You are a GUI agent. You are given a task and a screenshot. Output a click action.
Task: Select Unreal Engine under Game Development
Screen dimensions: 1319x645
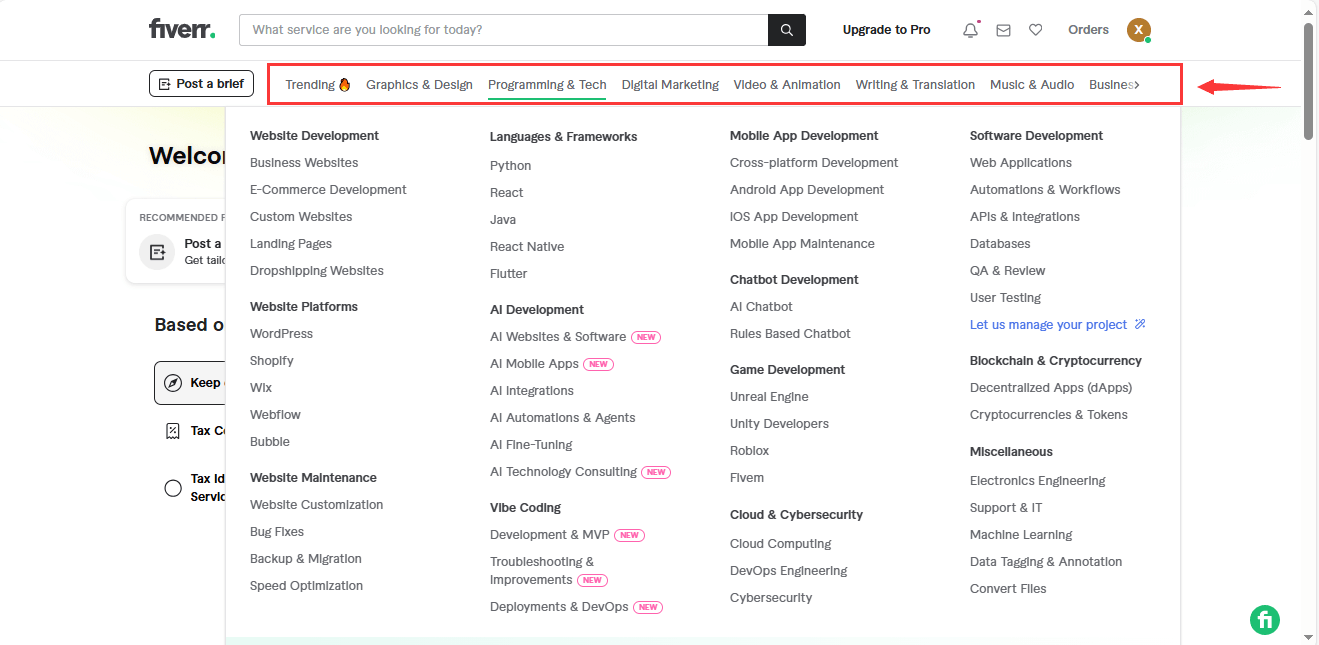click(769, 397)
